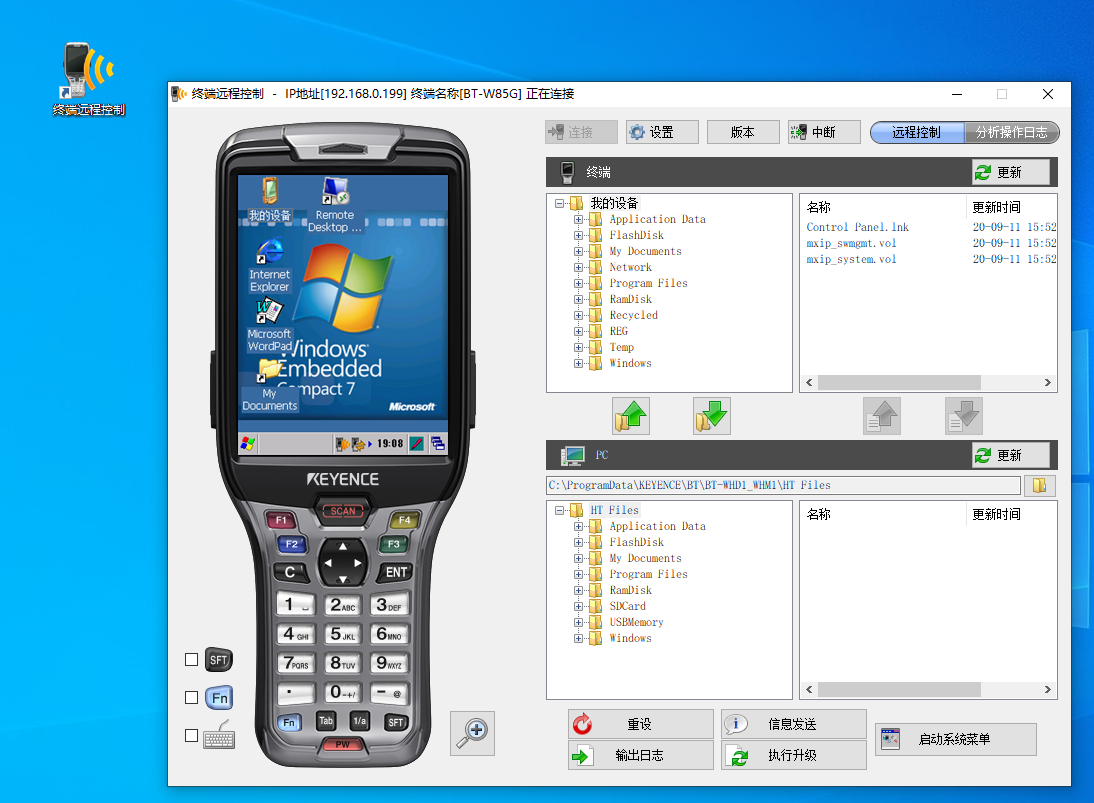Click the red PW power key
Screen dimensions: 1094x803
tap(343, 744)
